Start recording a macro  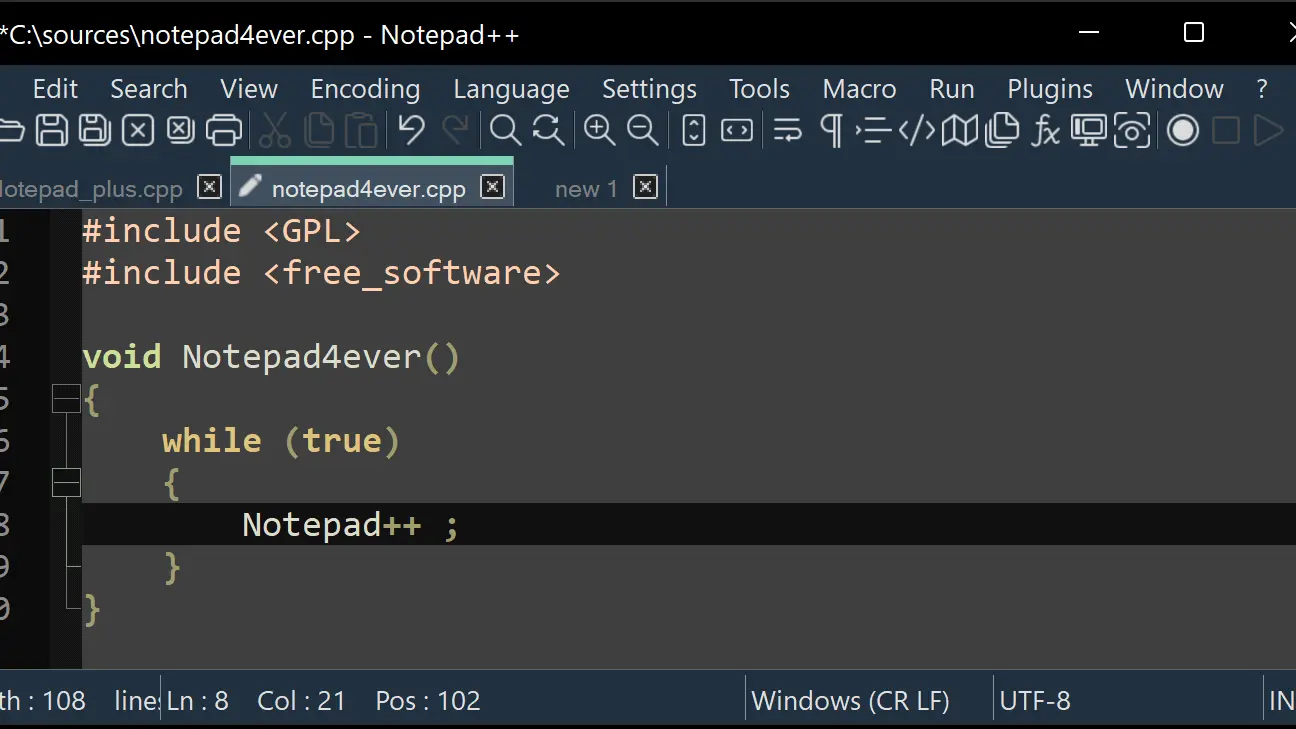click(1182, 130)
